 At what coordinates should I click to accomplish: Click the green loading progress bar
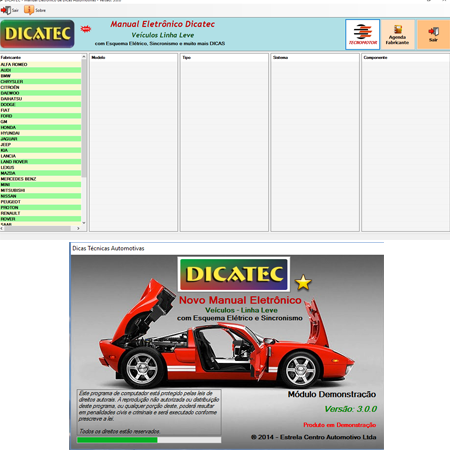tap(117, 440)
